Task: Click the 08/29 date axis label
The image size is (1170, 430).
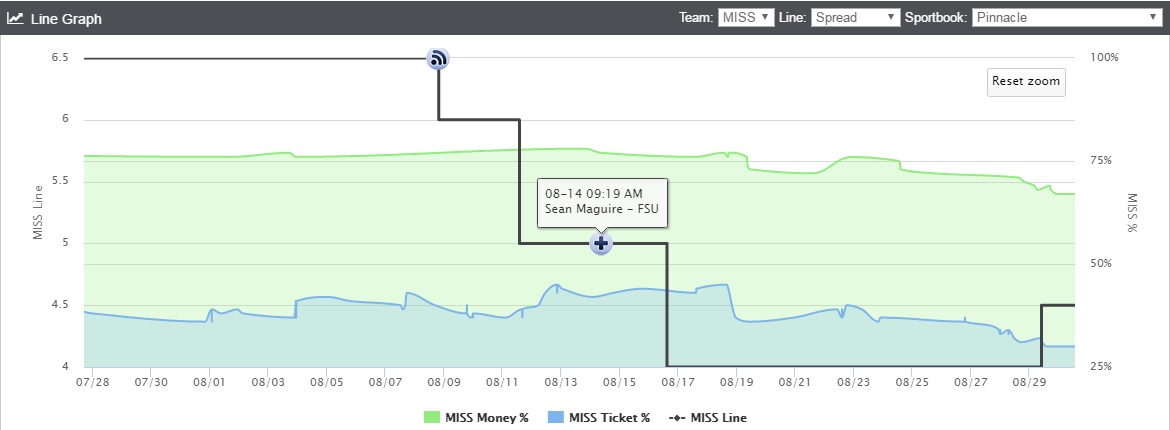Action: click(x=1028, y=381)
